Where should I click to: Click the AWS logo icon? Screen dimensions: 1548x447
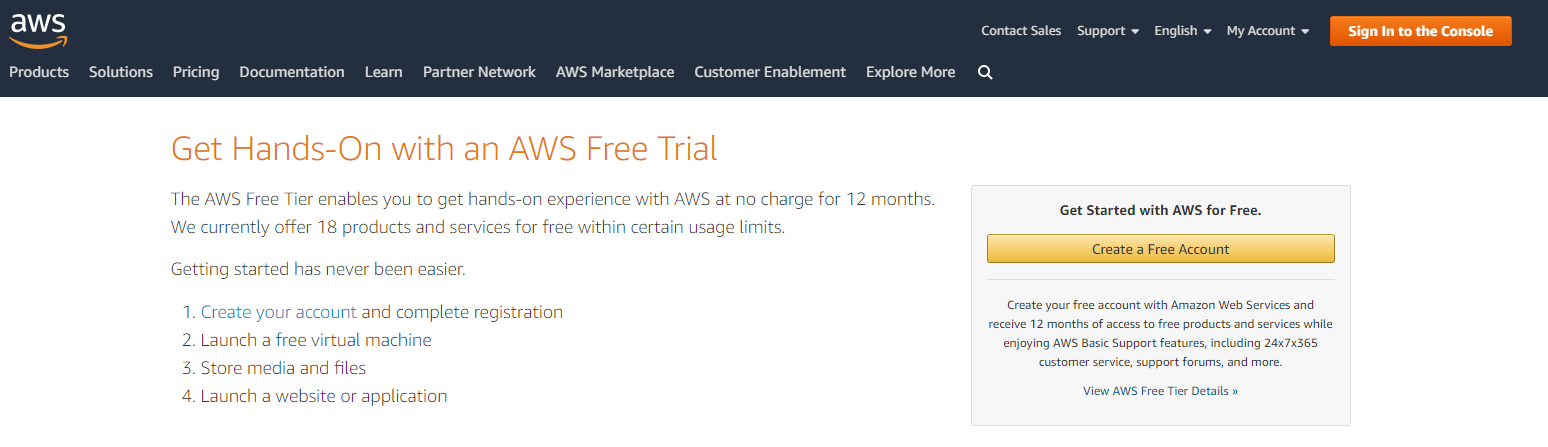[x=38, y=31]
